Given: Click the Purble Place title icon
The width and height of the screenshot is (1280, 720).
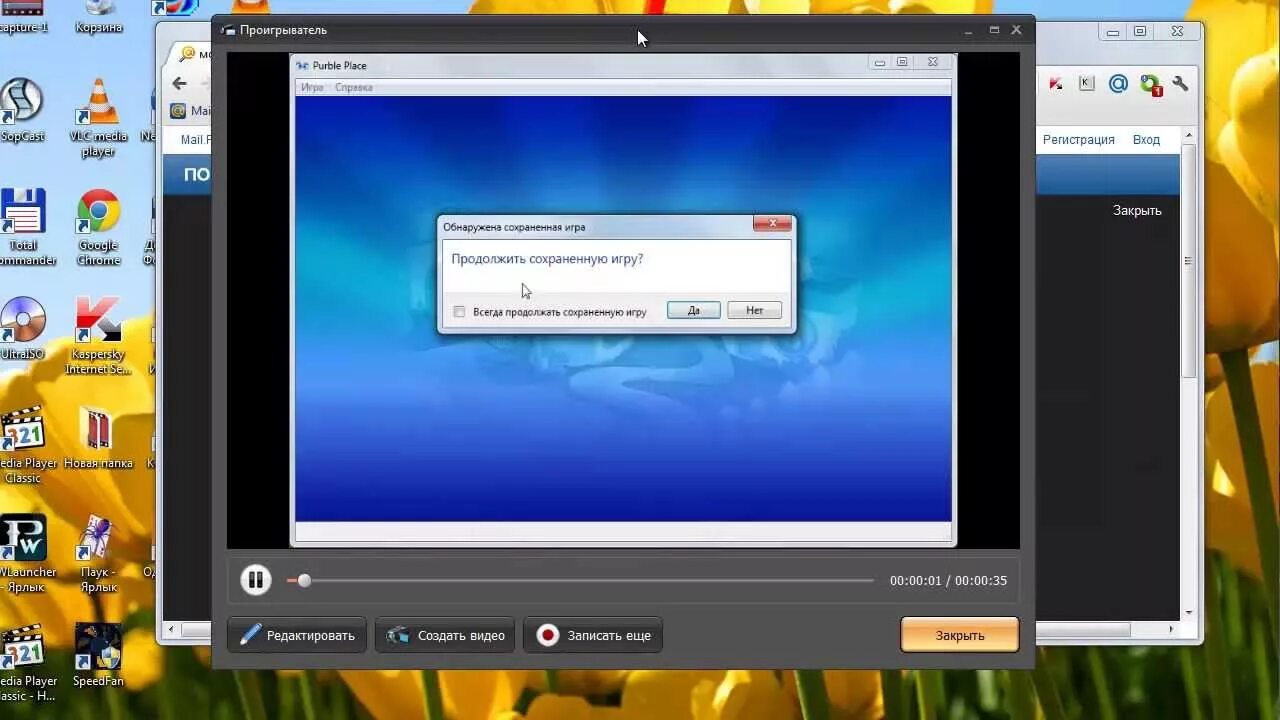Looking at the screenshot, I should [x=303, y=66].
